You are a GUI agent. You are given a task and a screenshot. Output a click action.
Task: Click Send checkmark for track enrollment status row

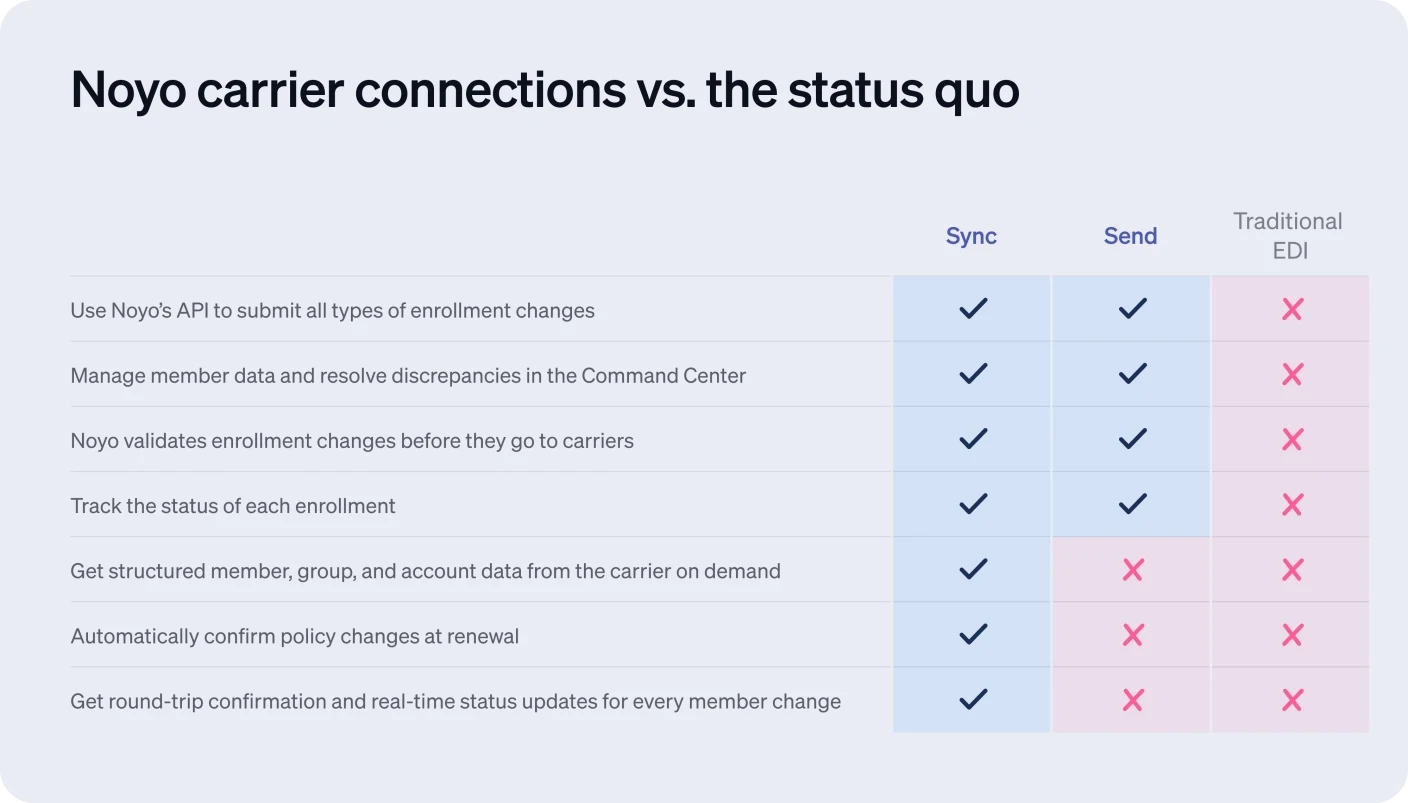pyautogui.click(x=1132, y=504)
